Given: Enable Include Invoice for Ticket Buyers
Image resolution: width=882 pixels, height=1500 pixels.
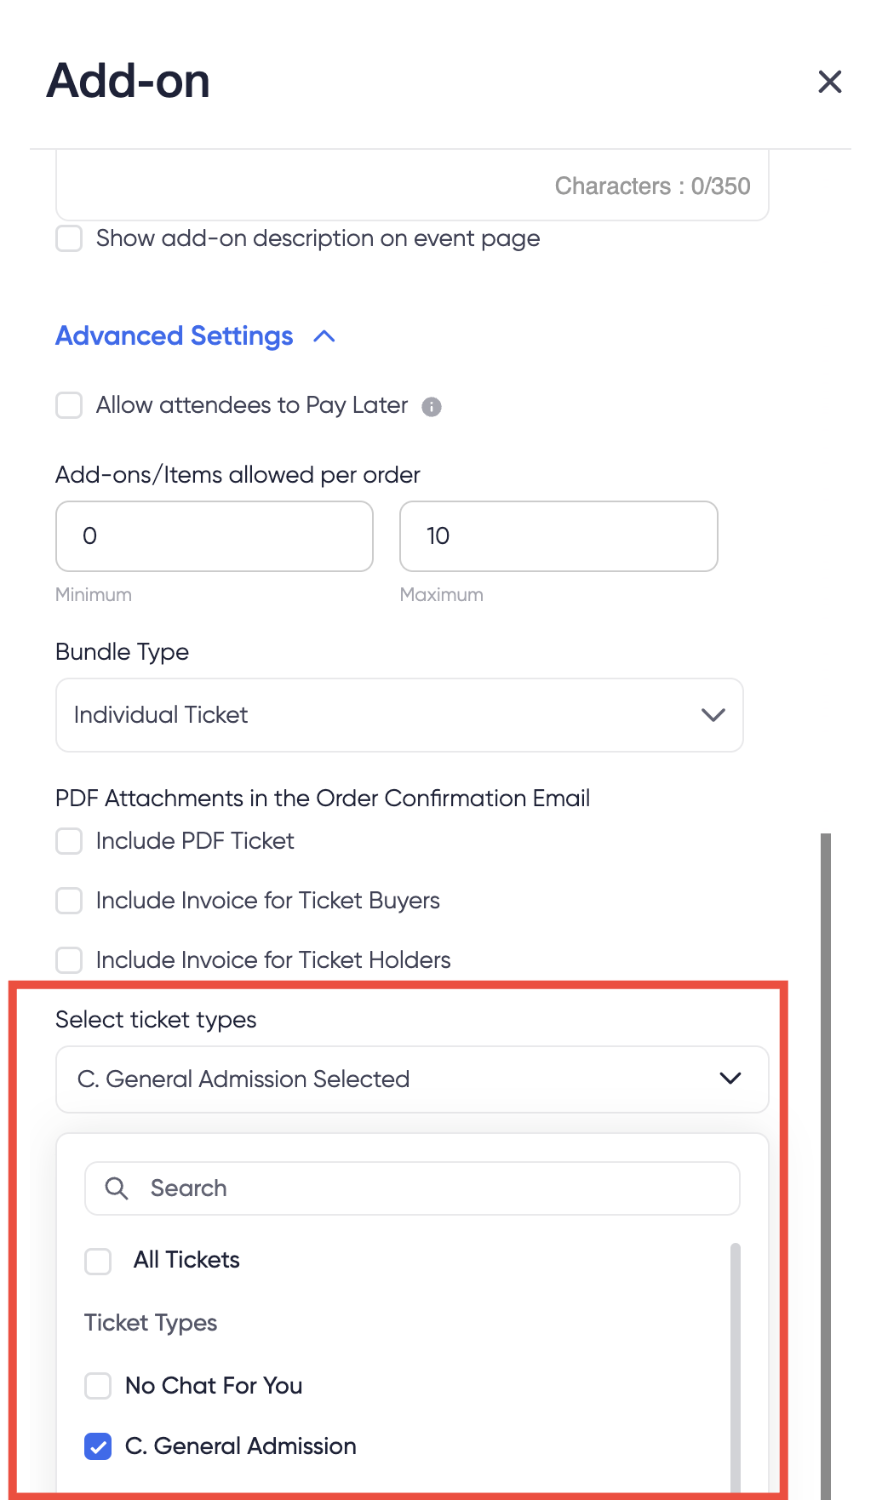Looking at the screenshot, I should pos(69,901).
